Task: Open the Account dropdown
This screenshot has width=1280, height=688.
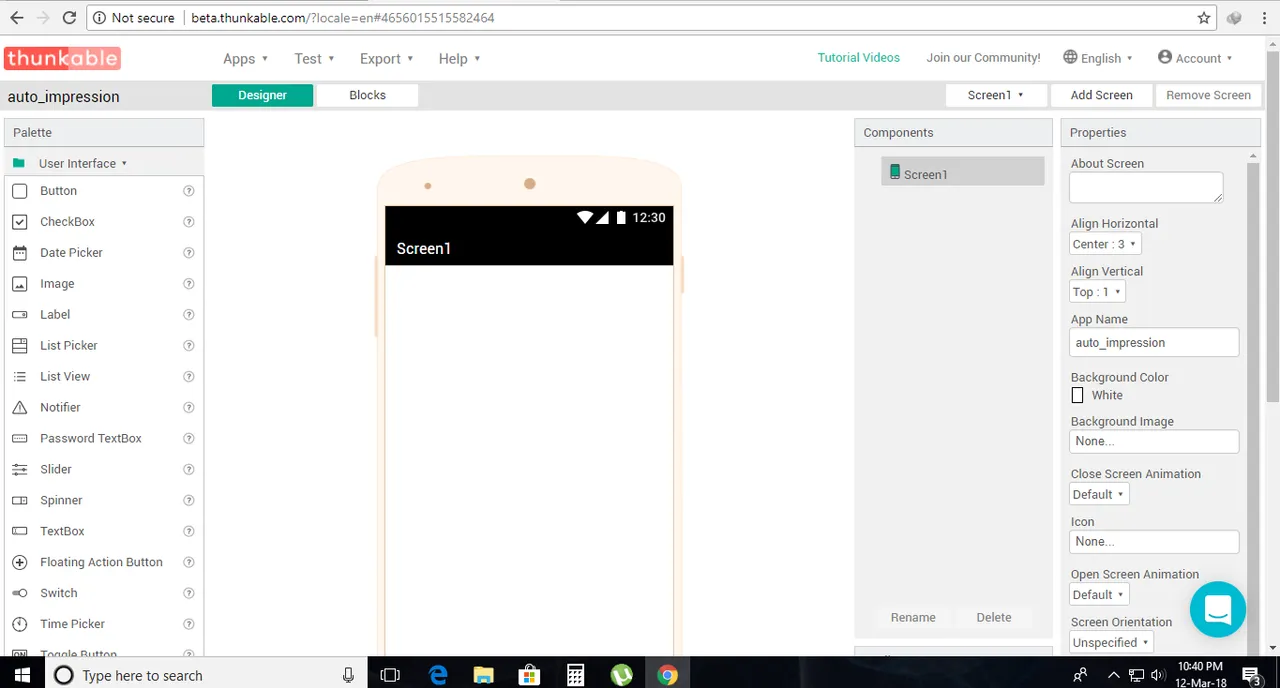Action: tap(1195, 58)
